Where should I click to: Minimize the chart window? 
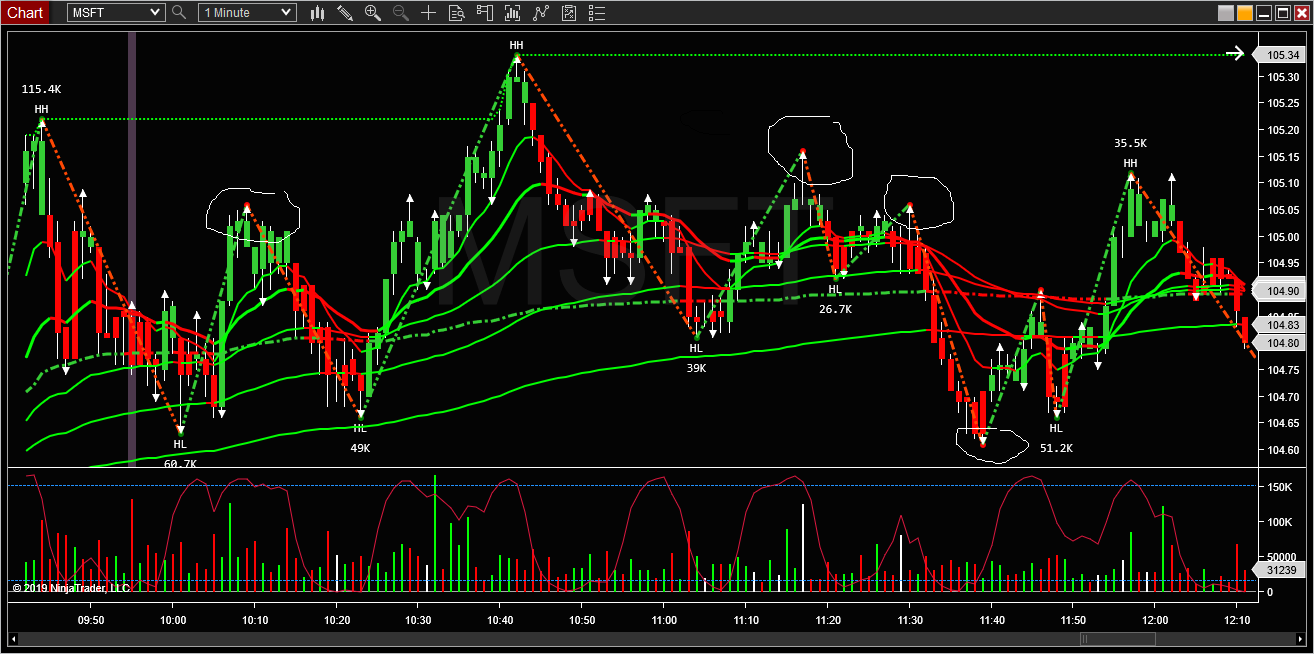[x=1264, y=13]
